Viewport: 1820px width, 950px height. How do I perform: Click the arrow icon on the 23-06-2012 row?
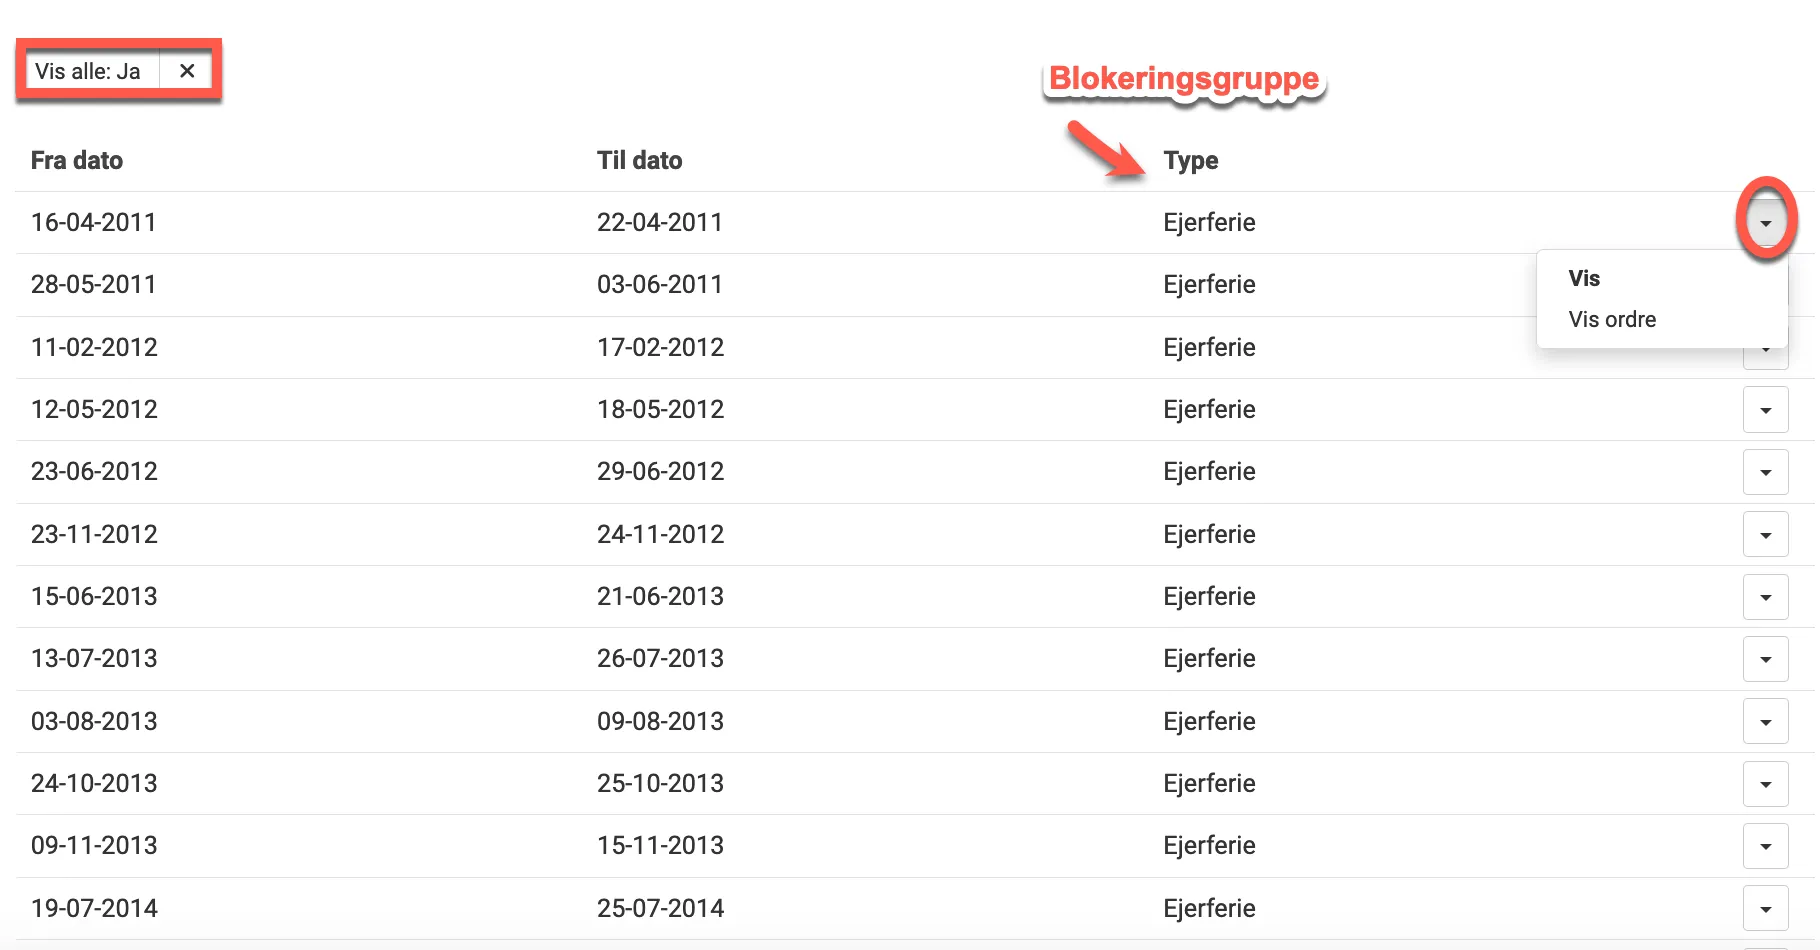click(x=1766, y=472)
